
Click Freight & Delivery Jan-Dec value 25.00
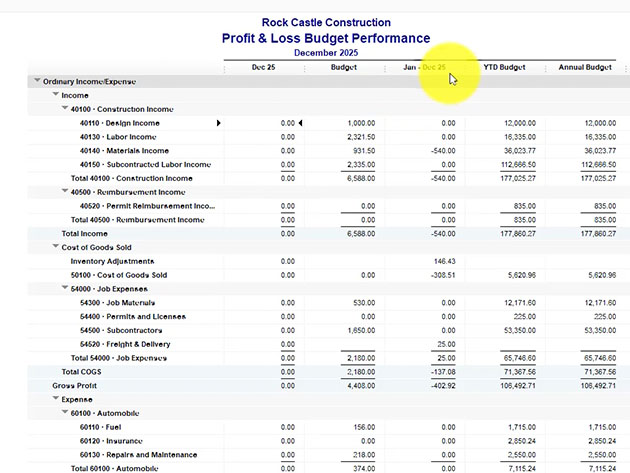[446, 344]
